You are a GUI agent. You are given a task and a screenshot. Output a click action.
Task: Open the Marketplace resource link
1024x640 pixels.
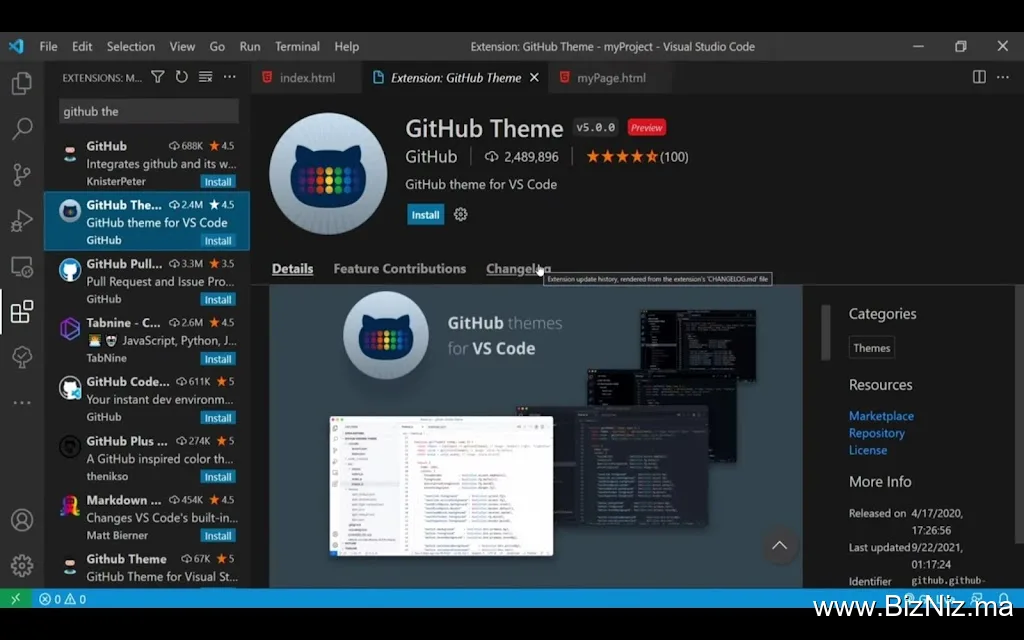click(x=881, y=416)
